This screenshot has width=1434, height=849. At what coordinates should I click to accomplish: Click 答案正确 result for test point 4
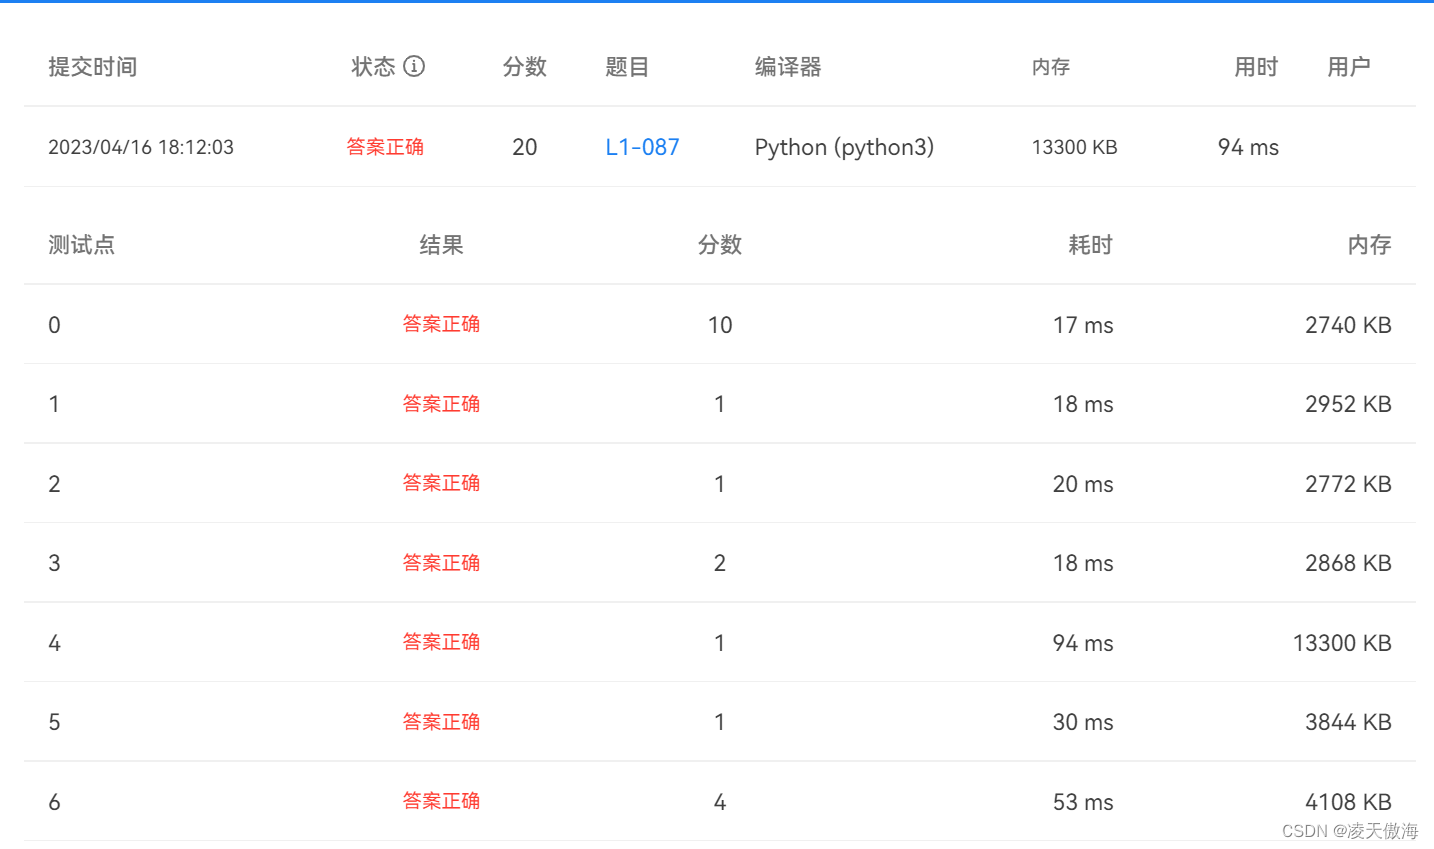click(x=441, y=642)
